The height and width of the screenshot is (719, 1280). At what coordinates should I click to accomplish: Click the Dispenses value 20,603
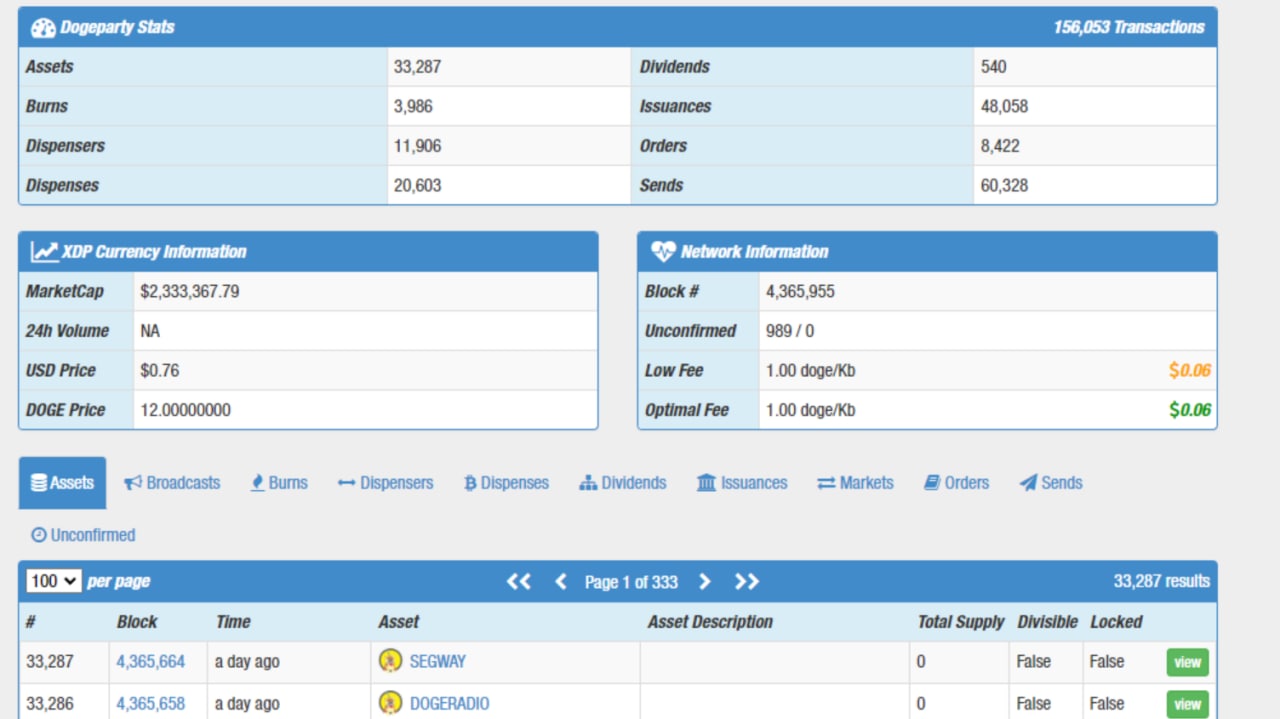417,185
